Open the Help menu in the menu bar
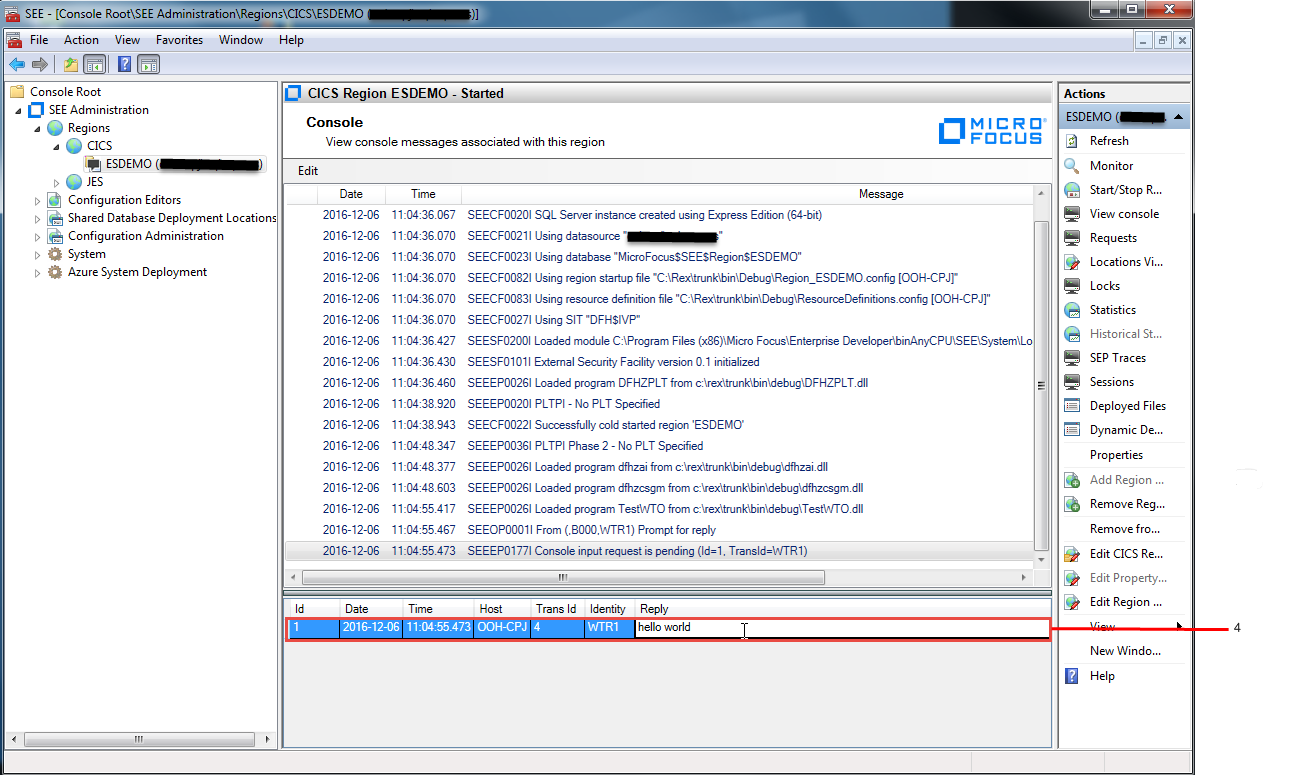This screenshot has width=1289, height=775. click(x=291, y=40)
